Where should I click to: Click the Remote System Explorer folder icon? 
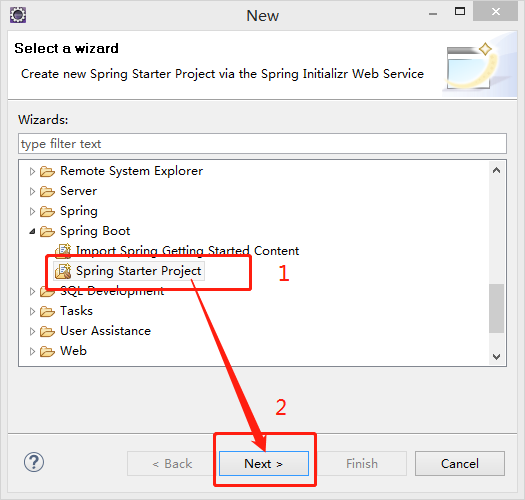tap(47, 171)
